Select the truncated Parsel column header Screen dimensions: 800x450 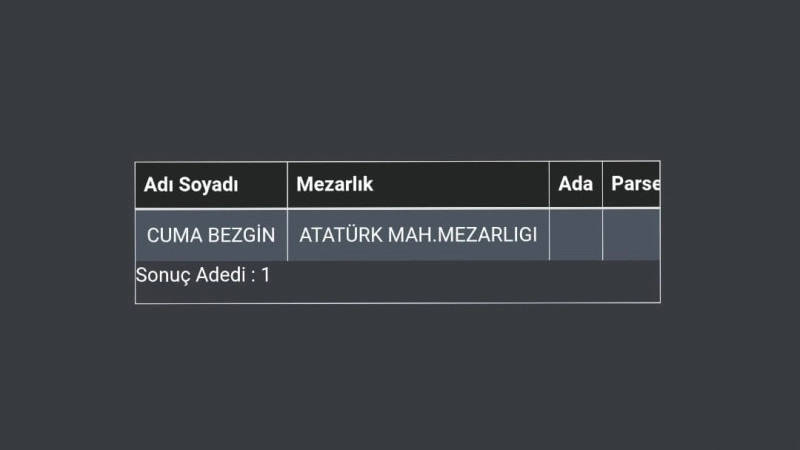[632, 185]
